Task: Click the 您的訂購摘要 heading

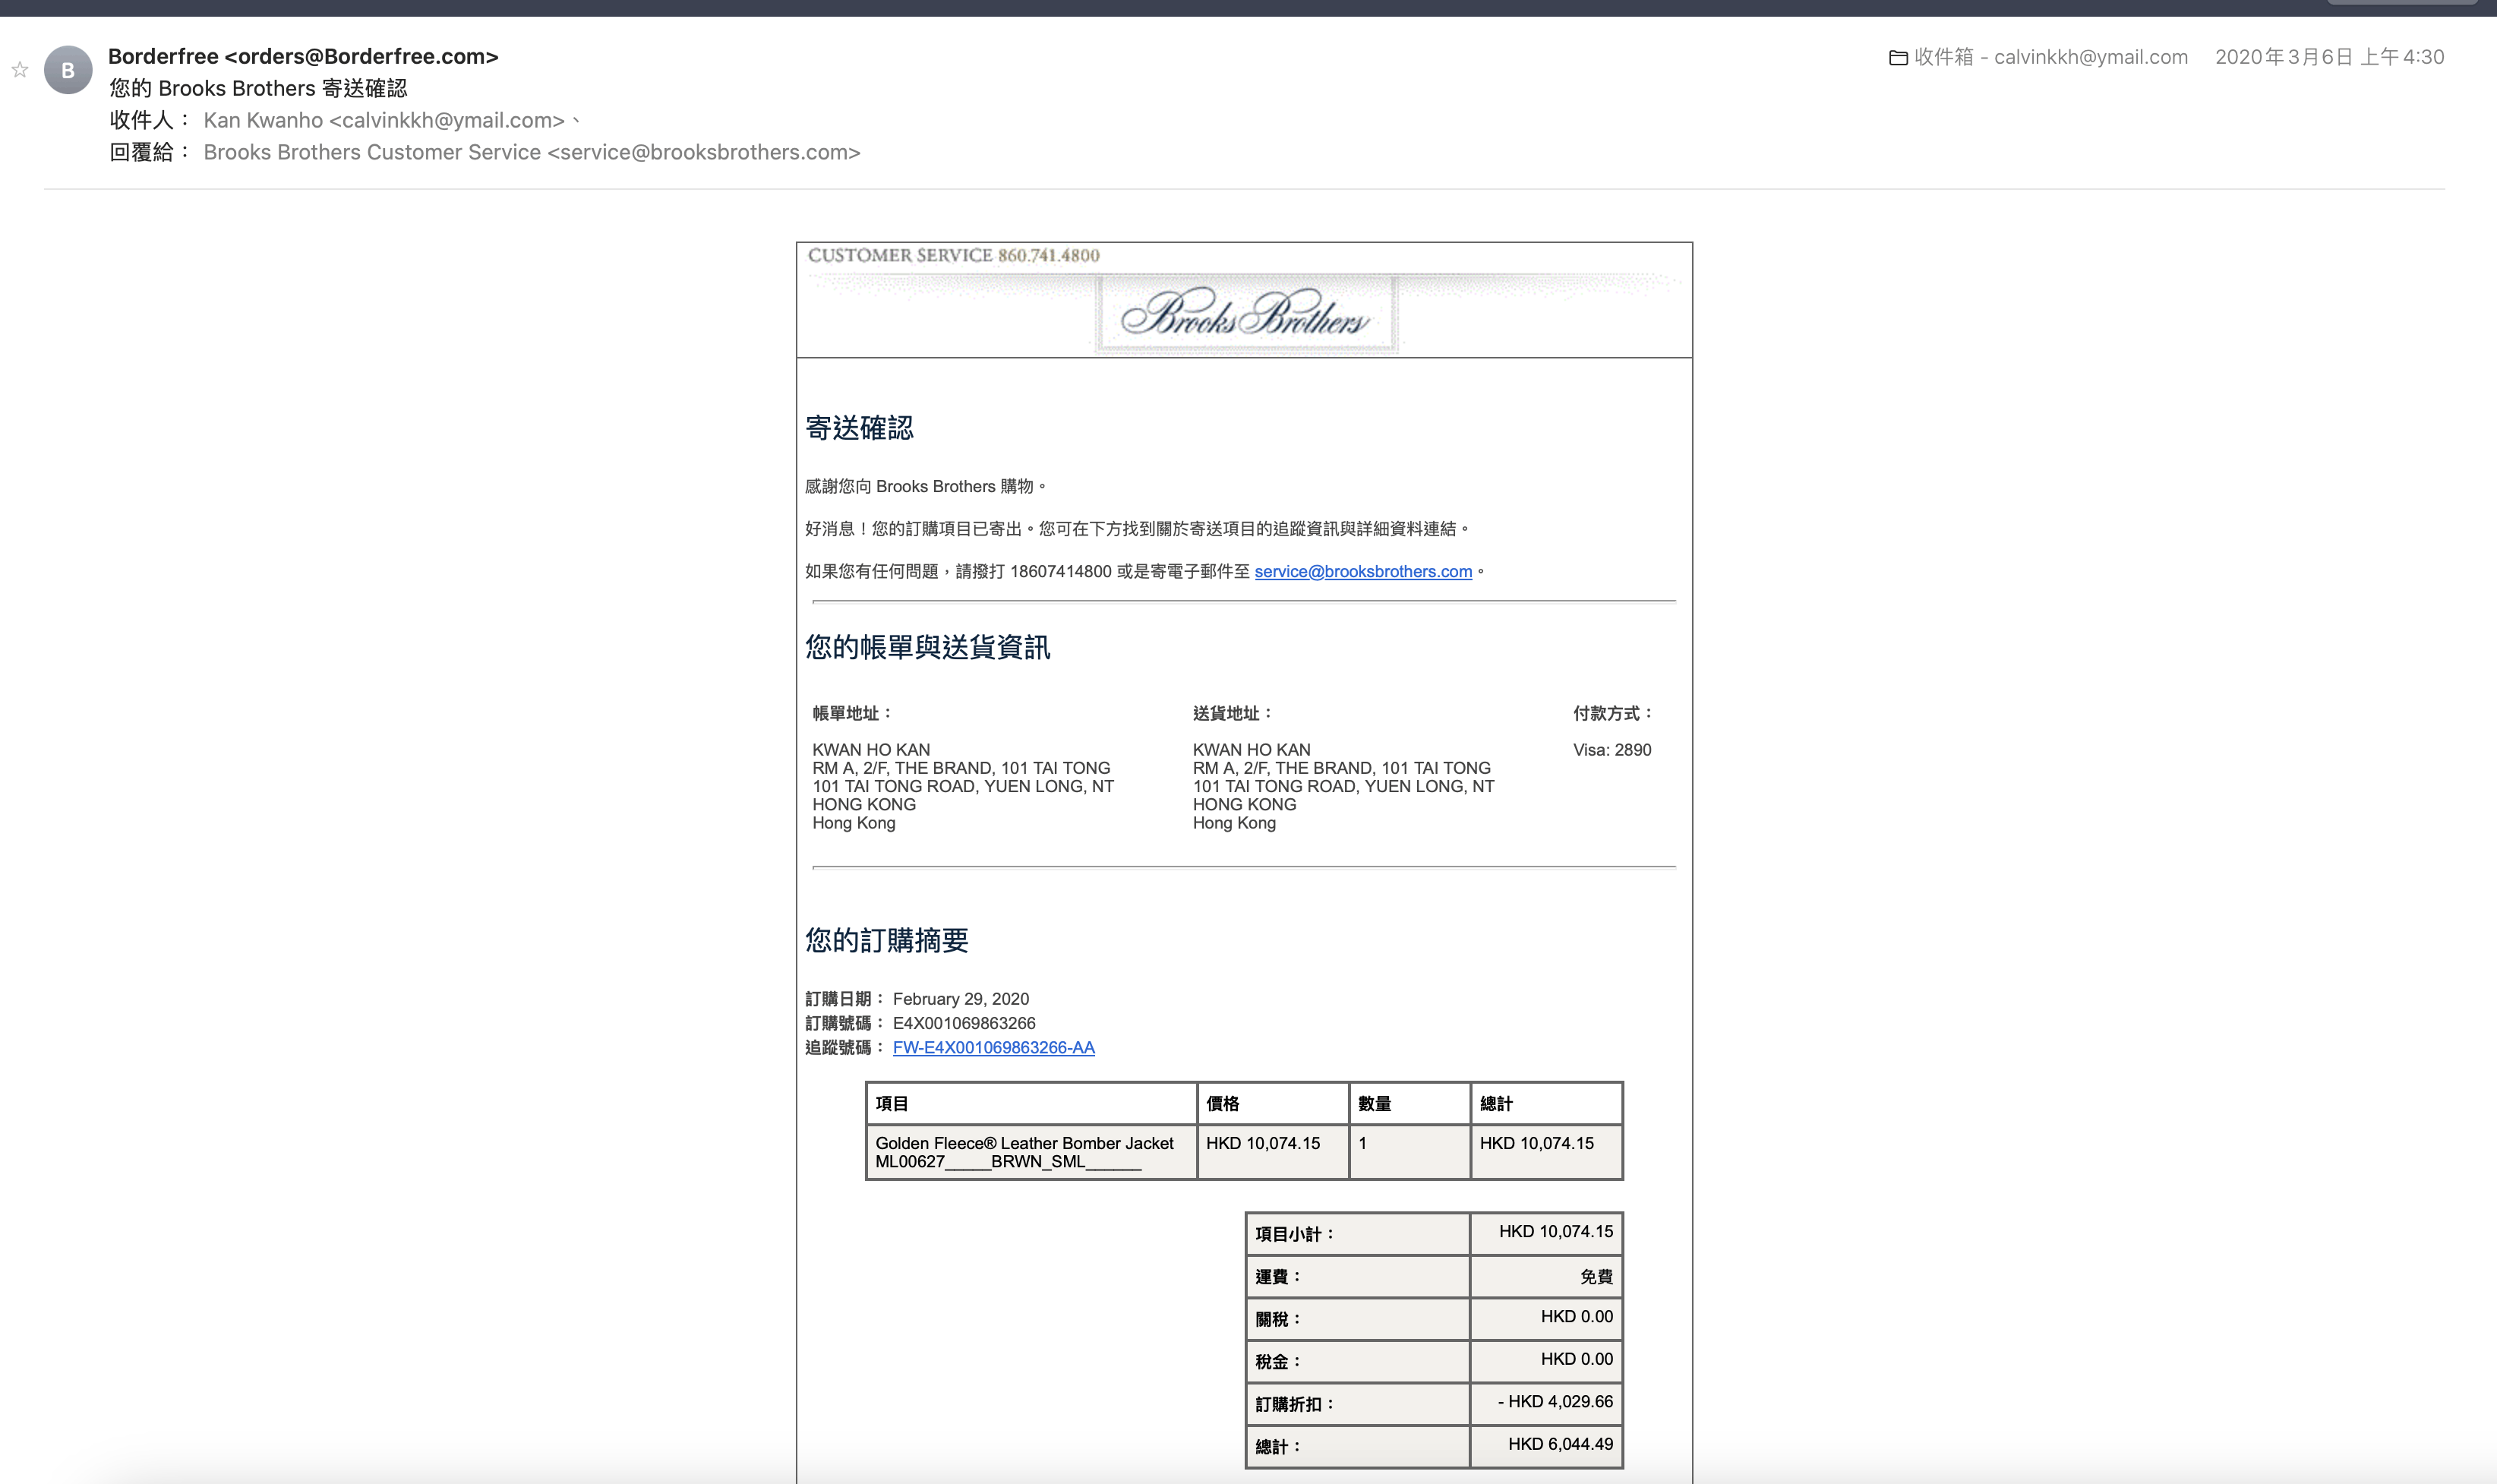Action: pyautogui.click(x=887, y=940)
